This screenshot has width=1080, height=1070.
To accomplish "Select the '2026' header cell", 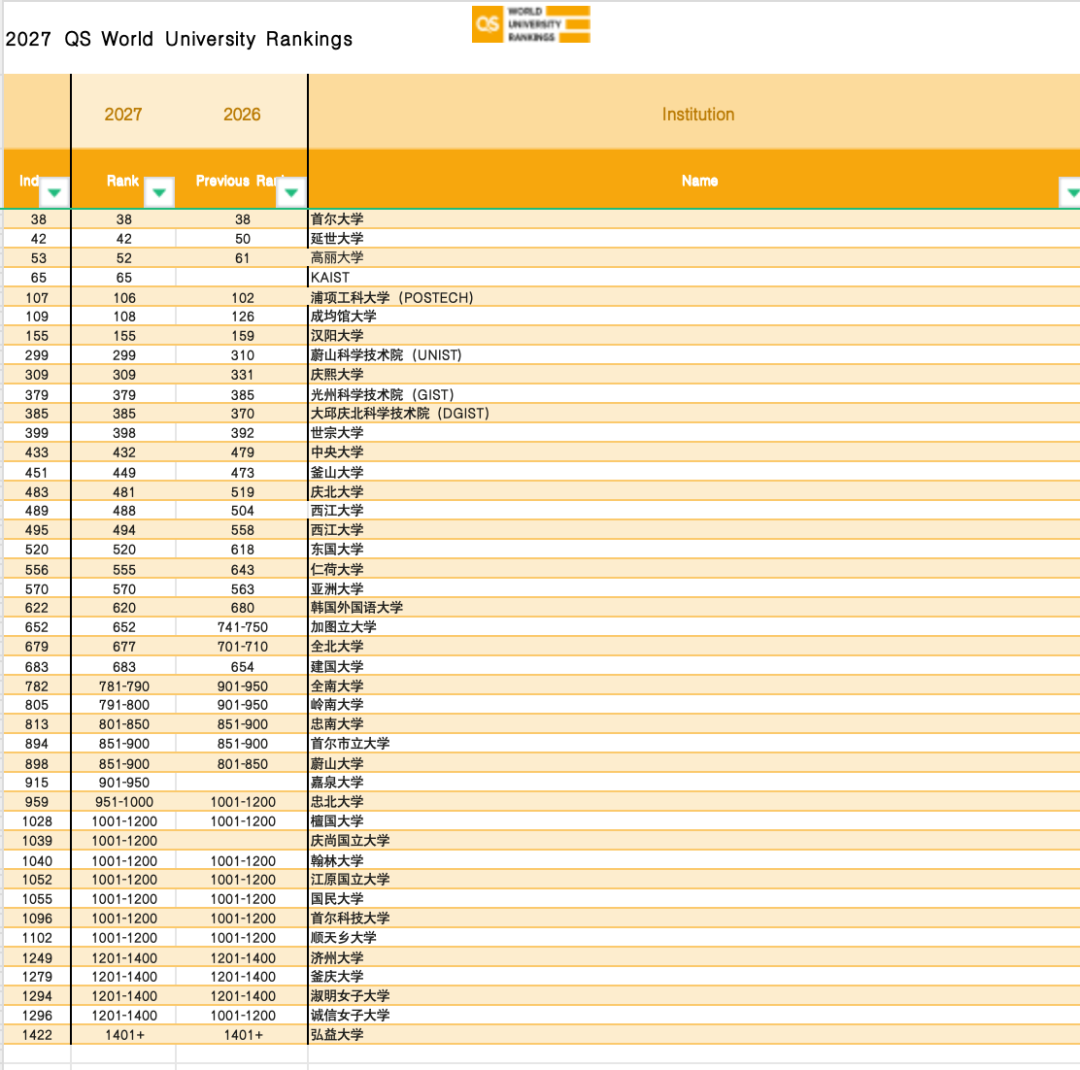I will pos(242,114).
